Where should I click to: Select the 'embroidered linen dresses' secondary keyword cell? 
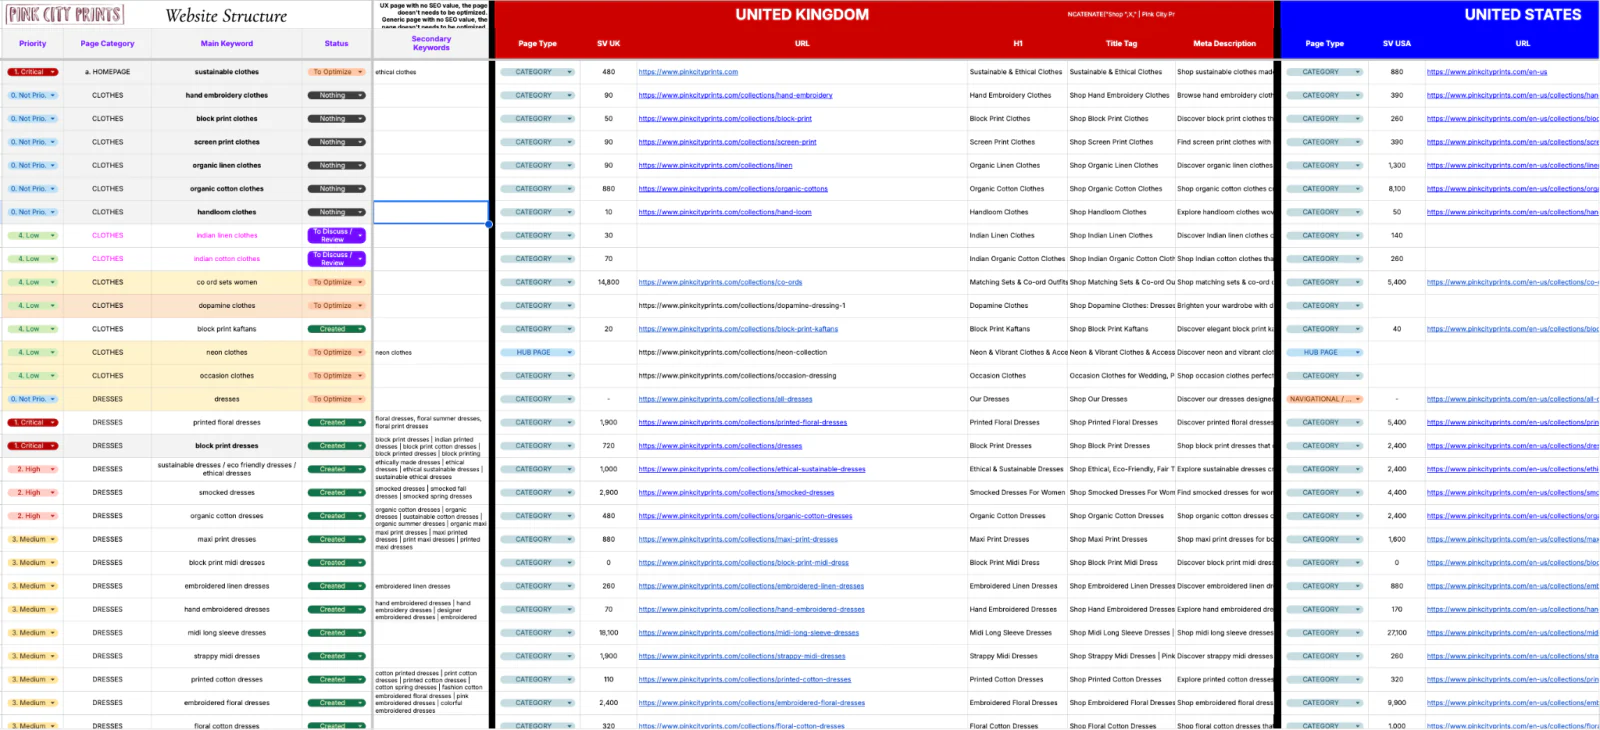431,586
